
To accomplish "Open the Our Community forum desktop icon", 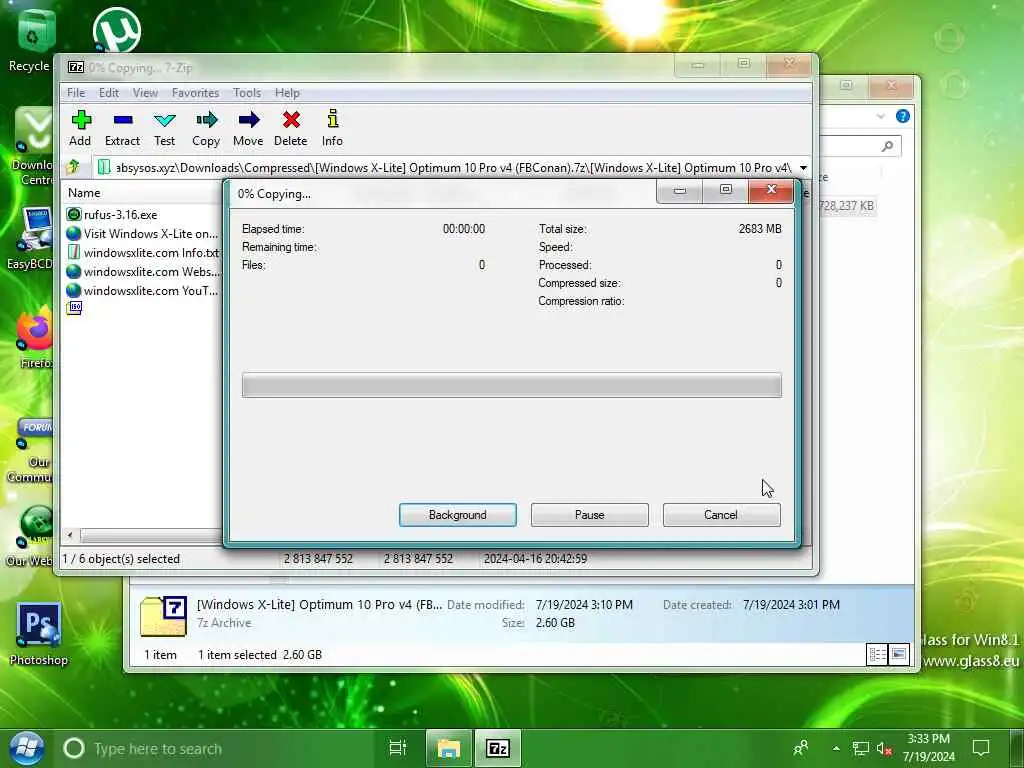I will tap(31, 451).
